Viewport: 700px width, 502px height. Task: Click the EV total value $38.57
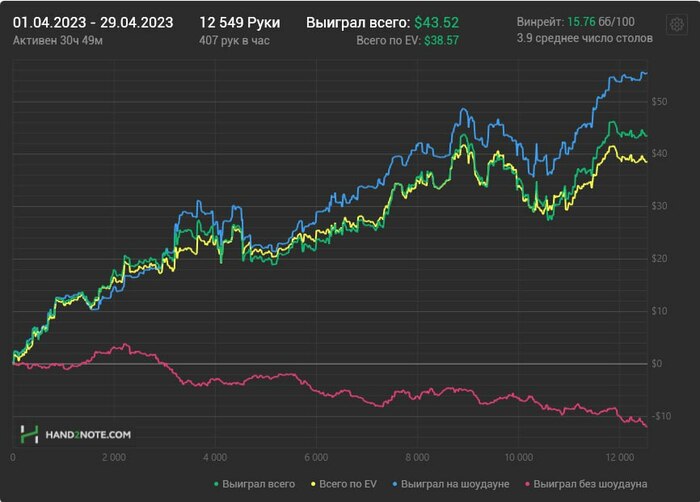(x=441, y=41)
